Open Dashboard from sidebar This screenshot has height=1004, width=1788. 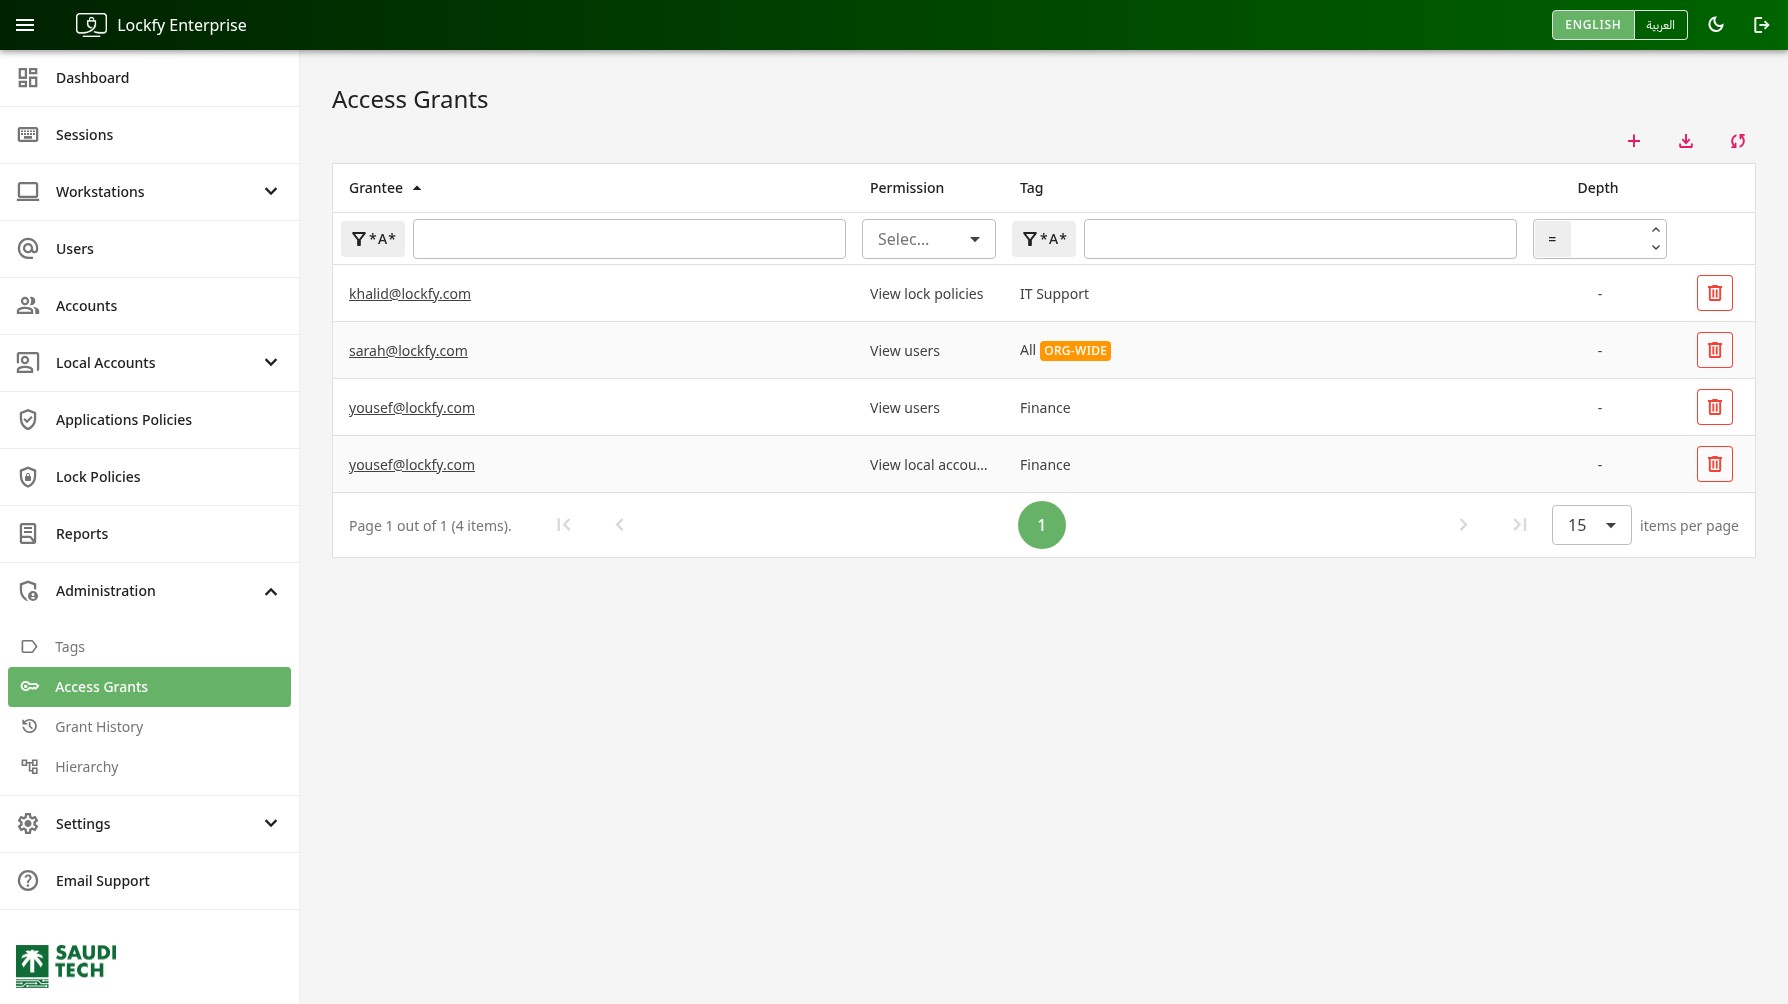[150, 78]
